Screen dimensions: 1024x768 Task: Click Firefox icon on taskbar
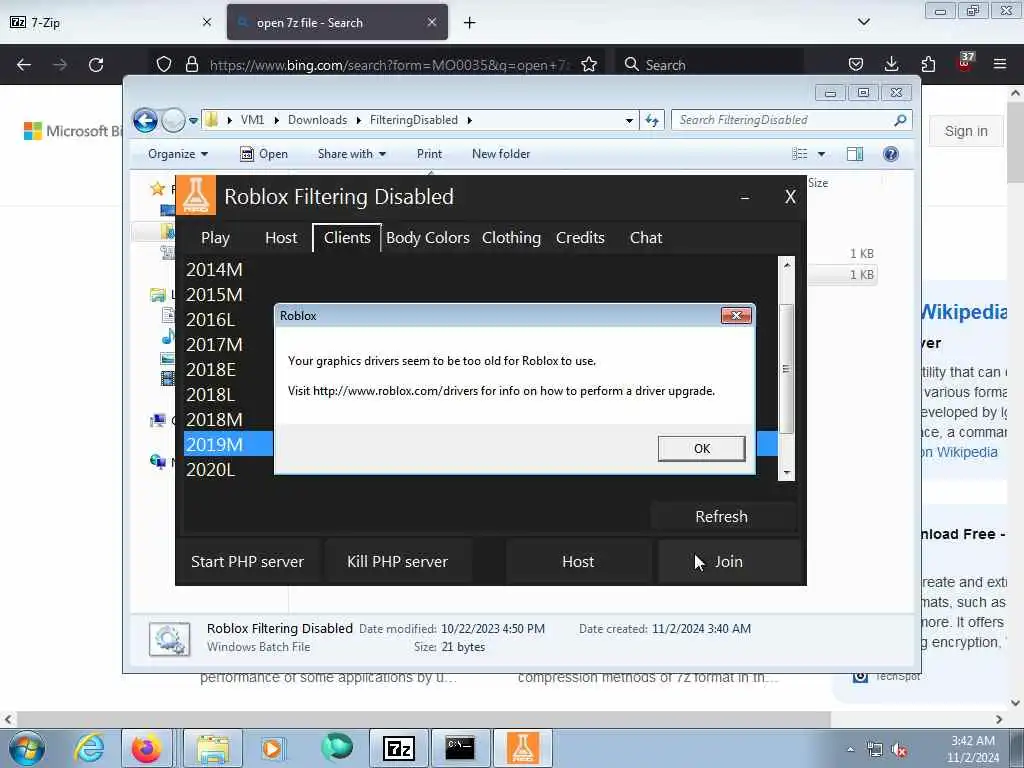pos(147,748)
